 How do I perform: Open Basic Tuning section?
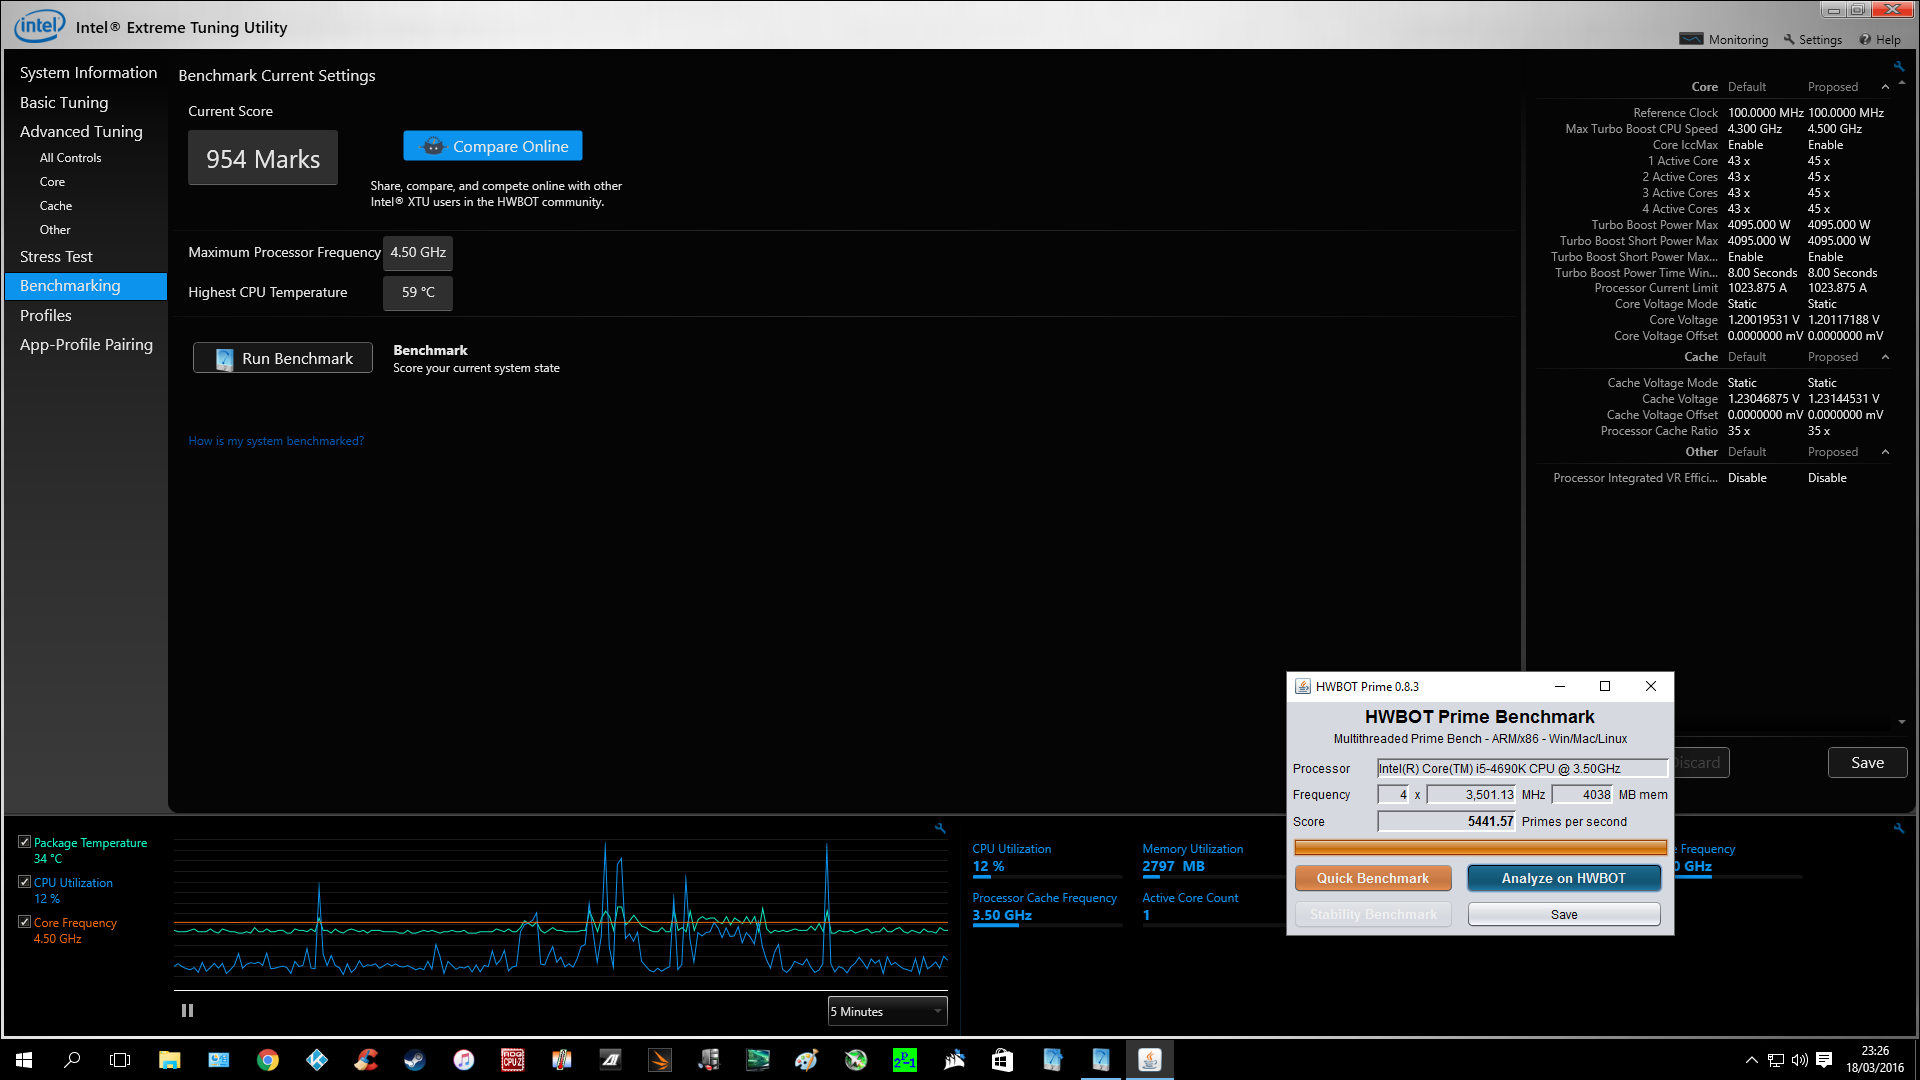pyautogui.click(x=64, y=102)
